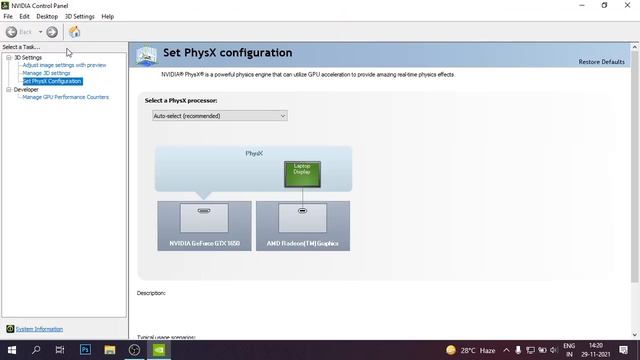
Task: Click the battery tray icon
Action: tap(542, 350)
